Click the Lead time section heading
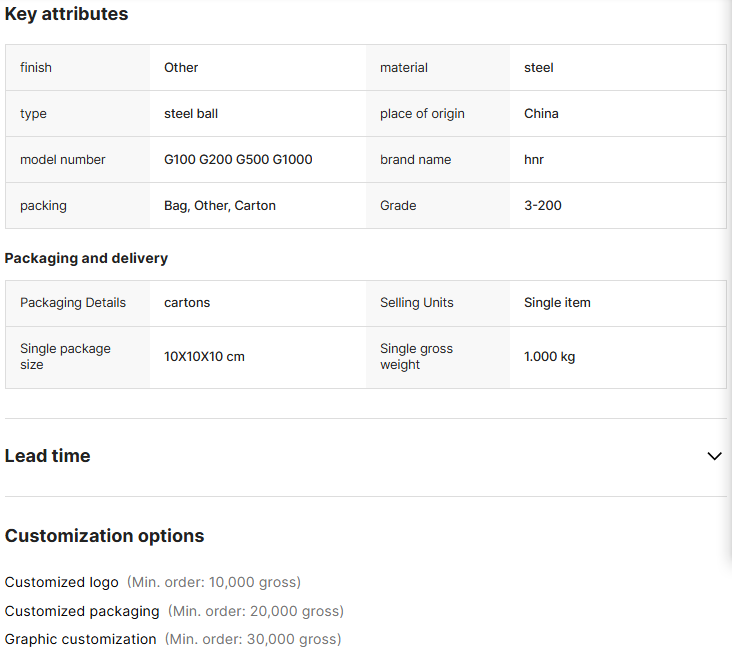732x652 pixels. point(48,456)
